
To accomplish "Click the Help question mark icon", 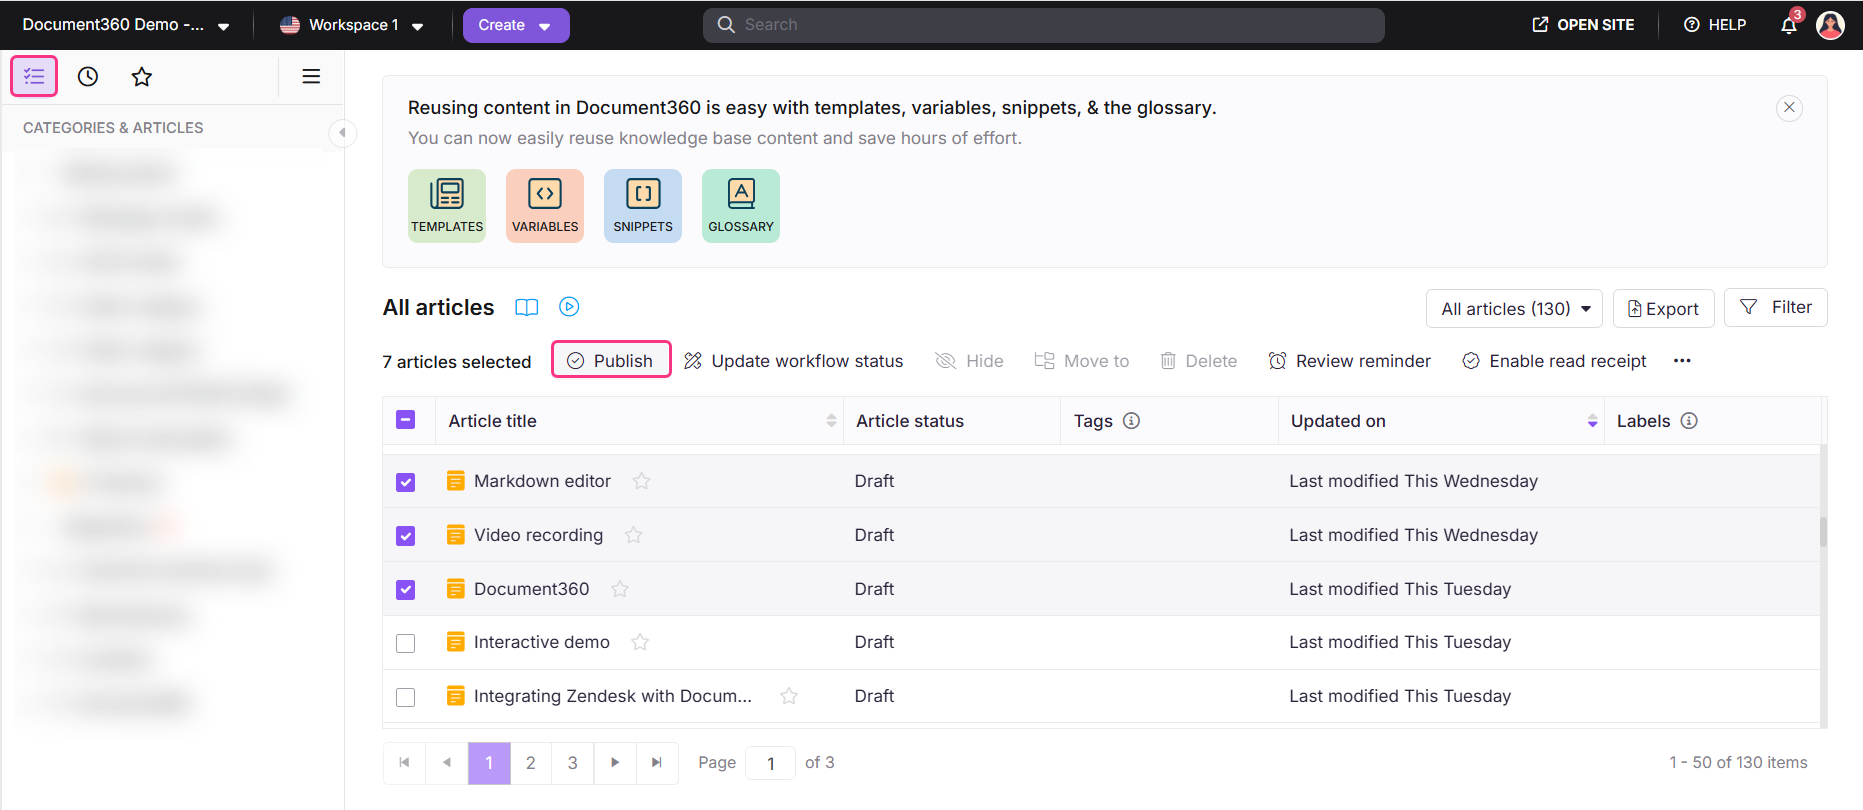I will [1692, 24].
